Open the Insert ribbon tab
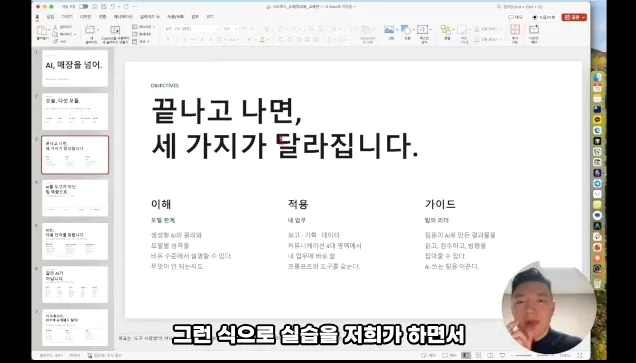 50,17
